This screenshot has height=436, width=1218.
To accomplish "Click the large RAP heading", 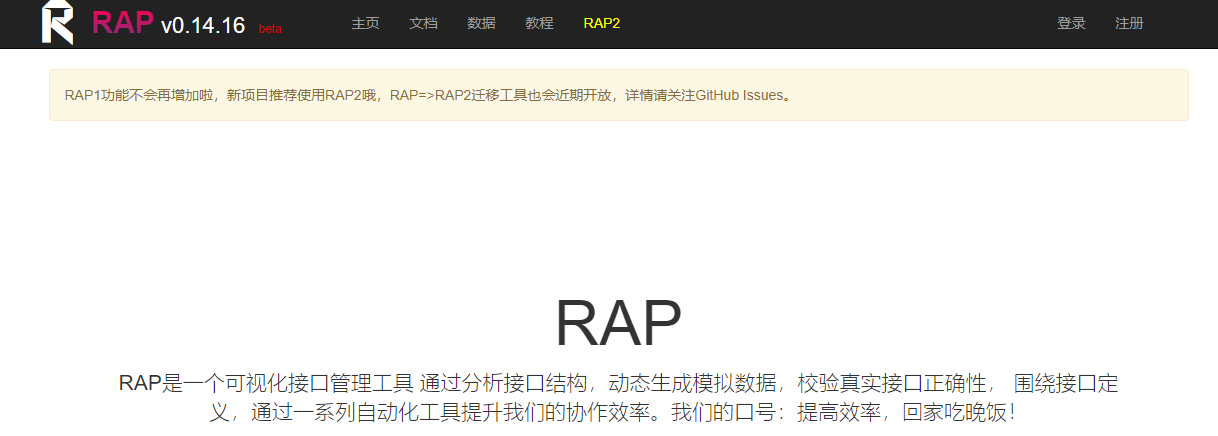I will coord(618,324).
